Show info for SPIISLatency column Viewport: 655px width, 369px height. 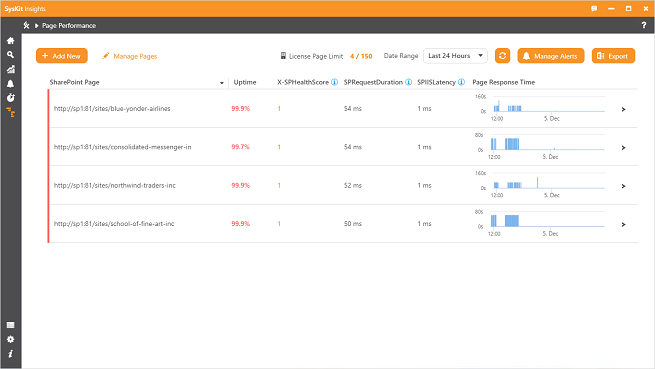click(x=462, y=82)
